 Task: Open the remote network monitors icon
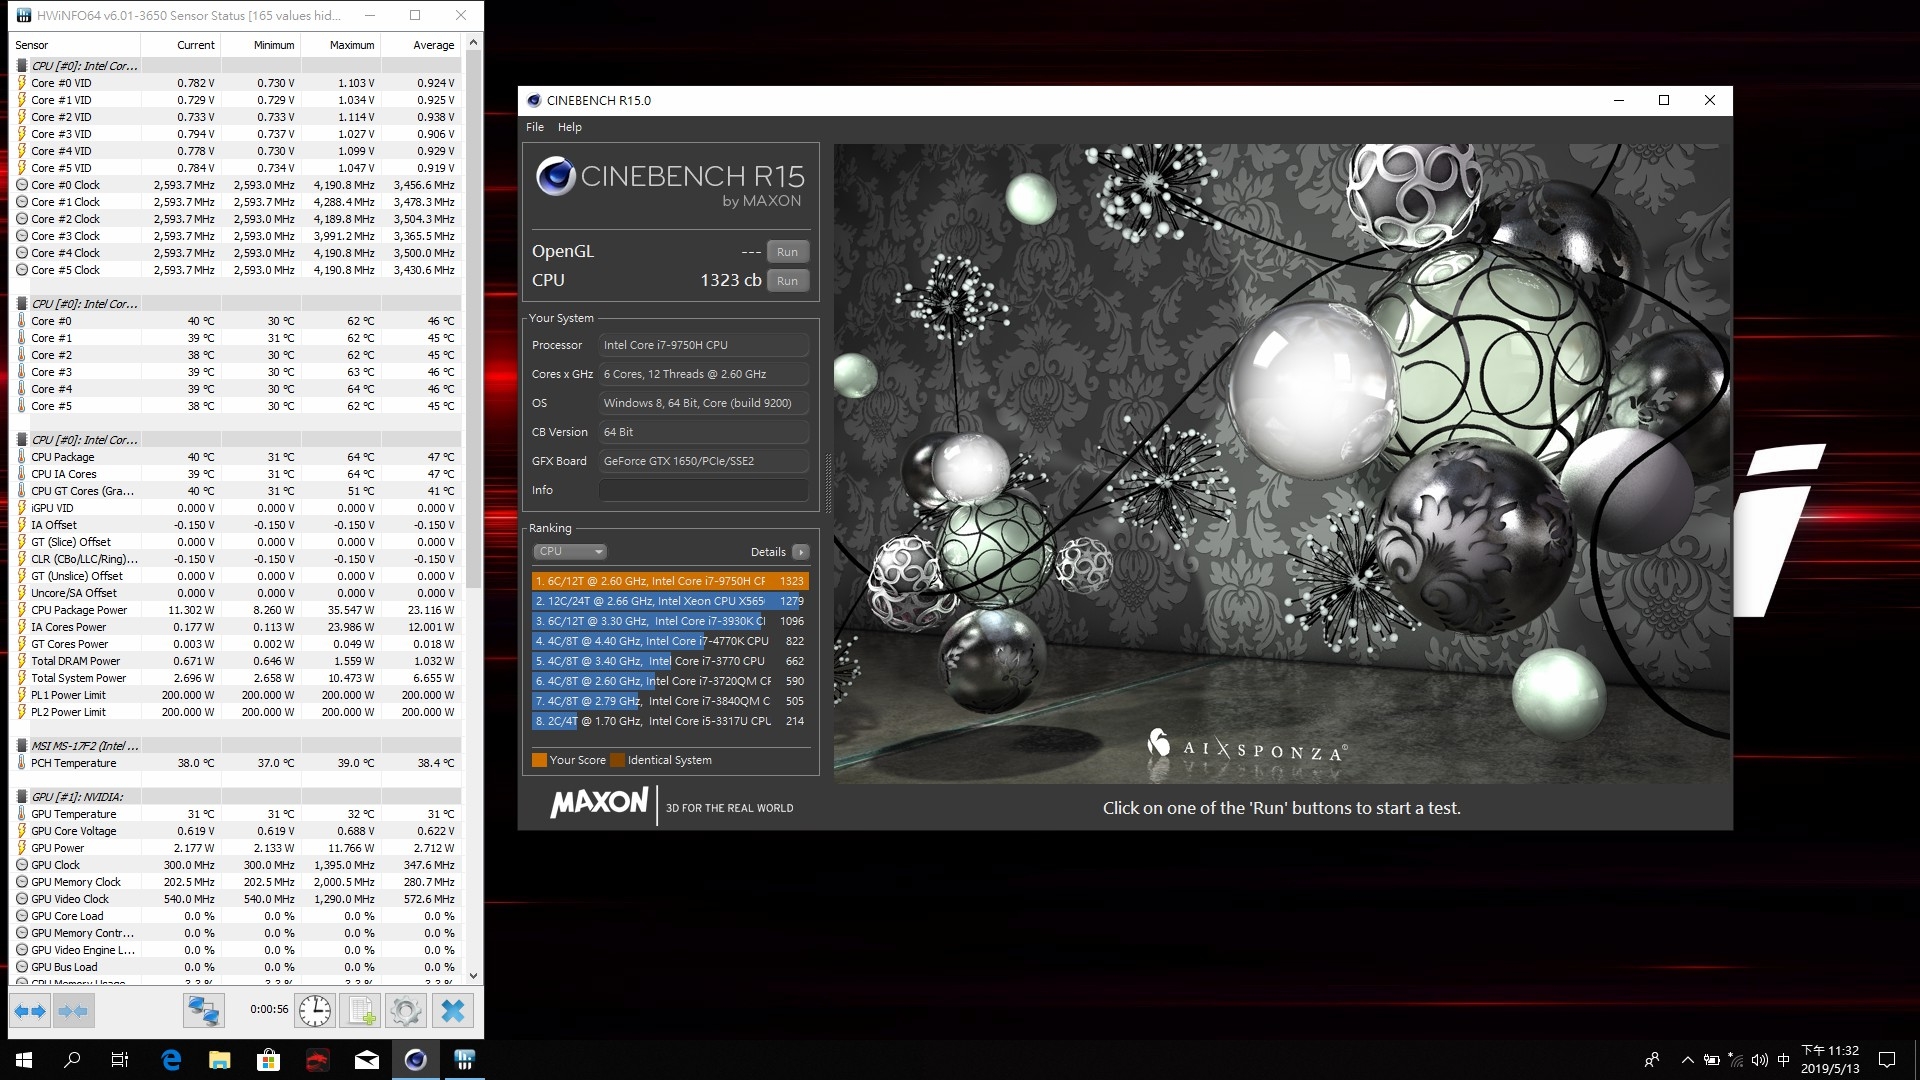coord(203,1011)
